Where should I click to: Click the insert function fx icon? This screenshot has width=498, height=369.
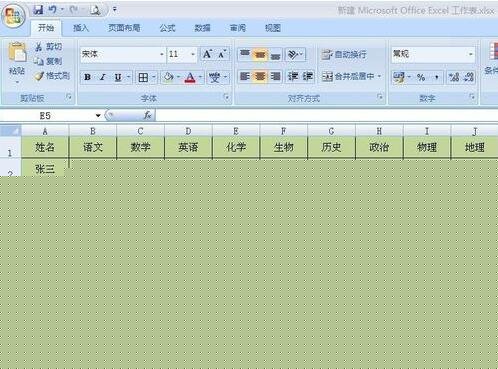point(147,115)
